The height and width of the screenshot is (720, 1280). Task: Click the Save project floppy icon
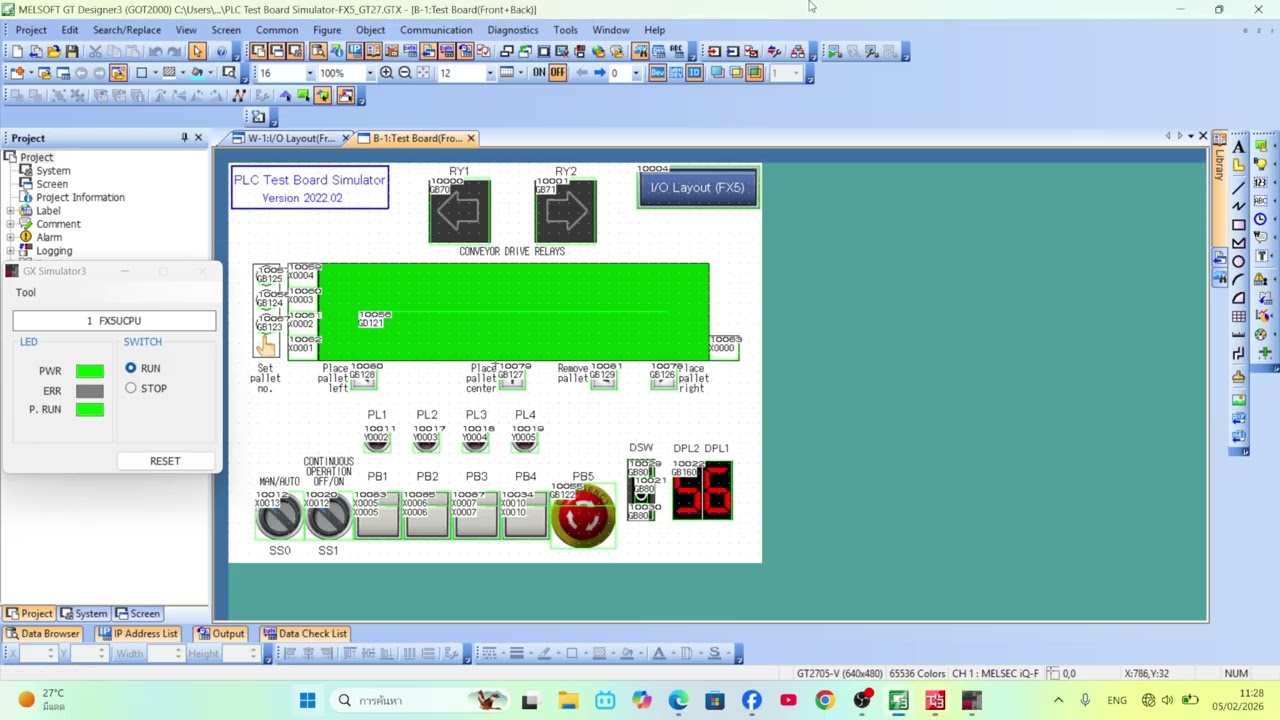coord(72,51)
